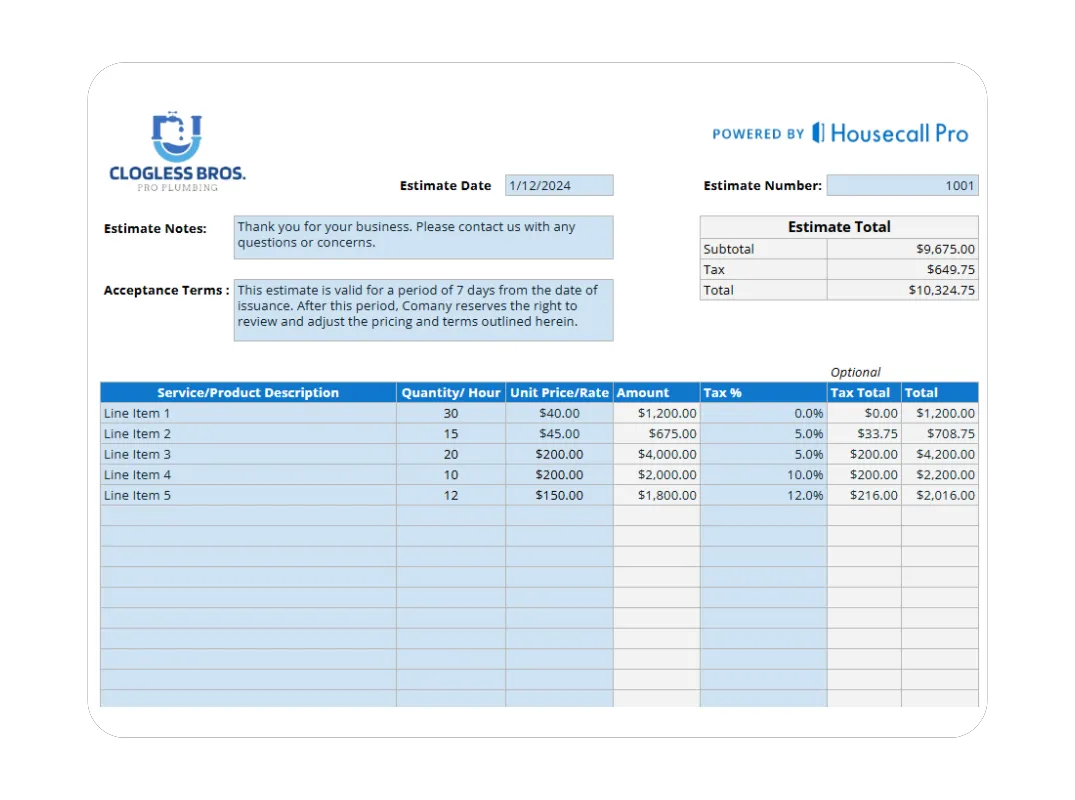The image size is (1075, 800).
Task: Select the Optional label above Tax Total
Action: click(855, 371)
